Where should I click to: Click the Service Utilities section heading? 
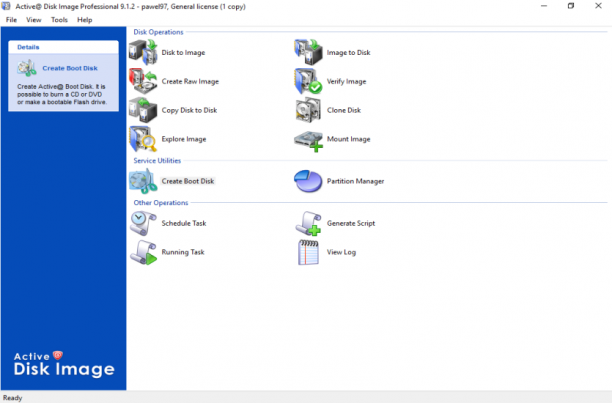pyautogui.click(x=157, y=161)
